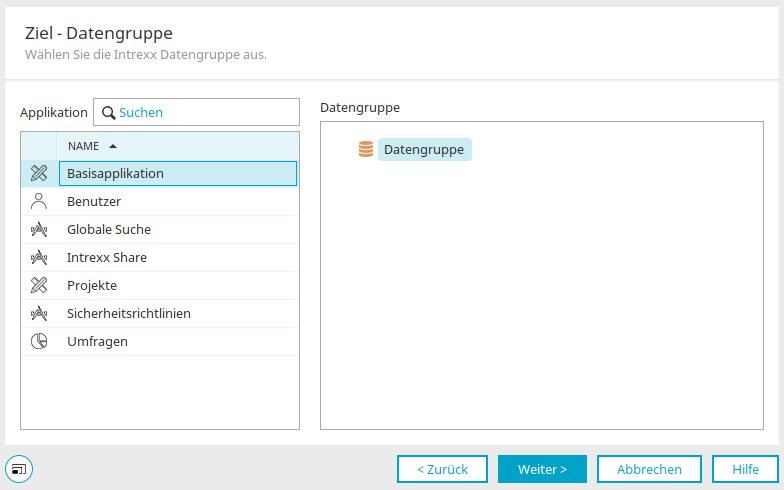Screen dimensions: 784x490
Task: Click the Benutzer person icon
Action: [x=39, y=202]
